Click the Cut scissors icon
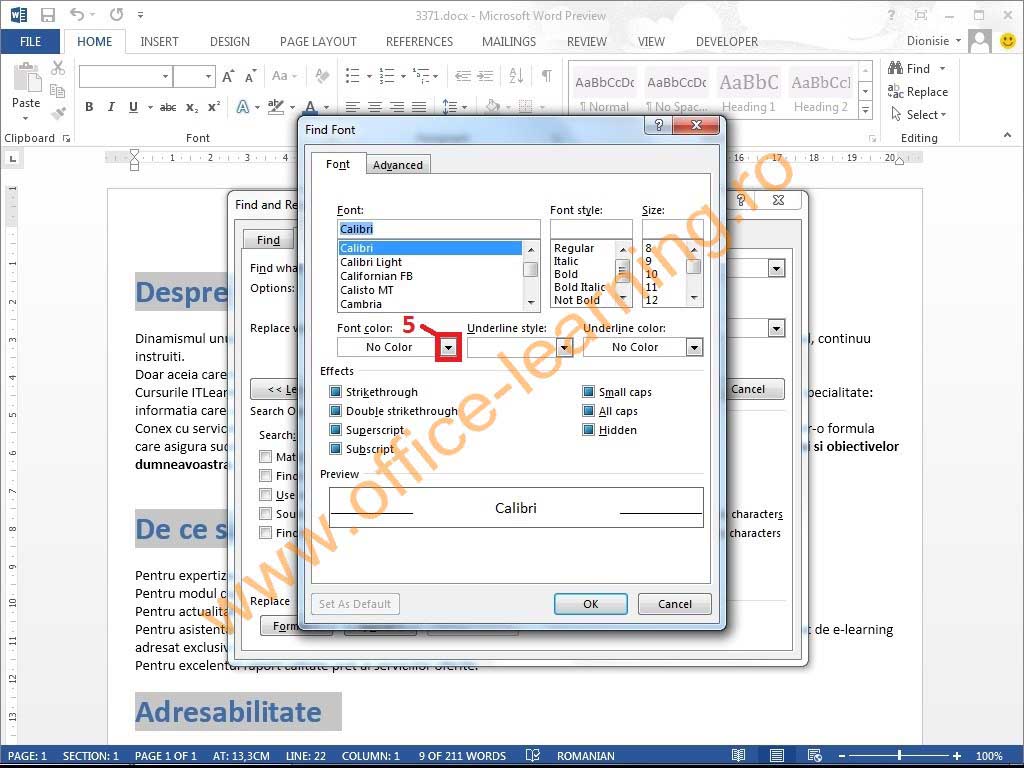 pos(58,67)
